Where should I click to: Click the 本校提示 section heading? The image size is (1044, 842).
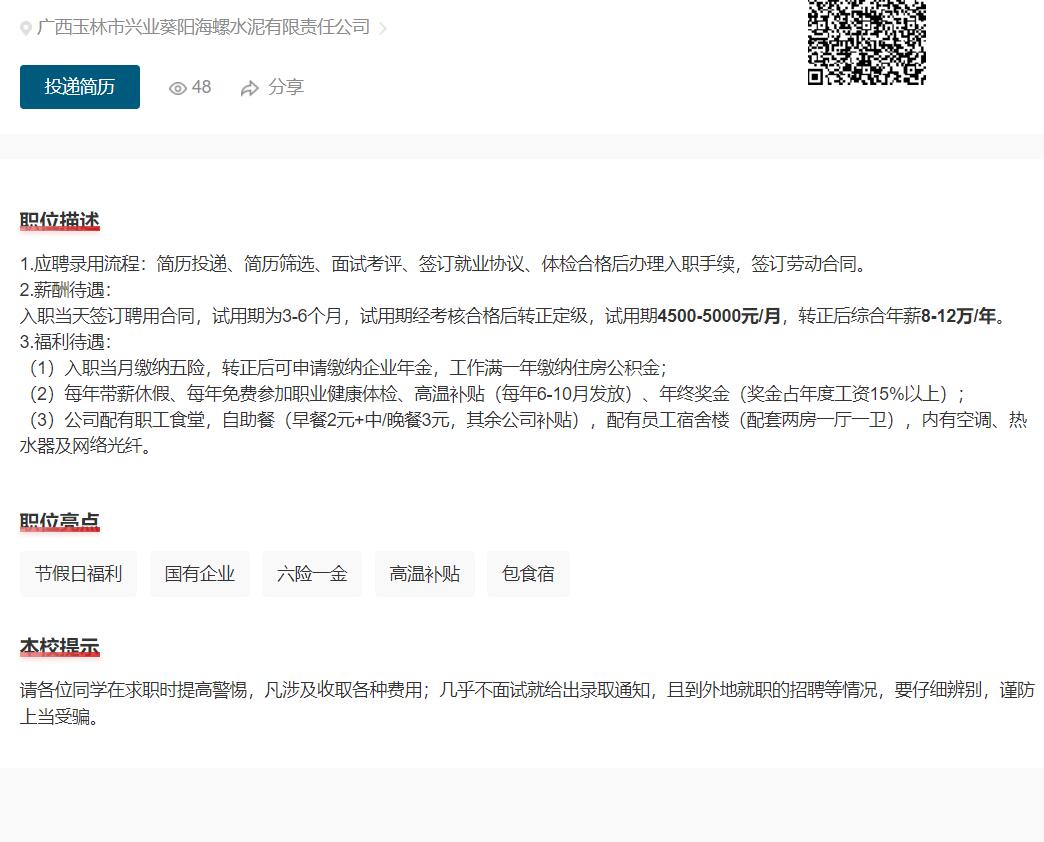[x=60, y=647]
